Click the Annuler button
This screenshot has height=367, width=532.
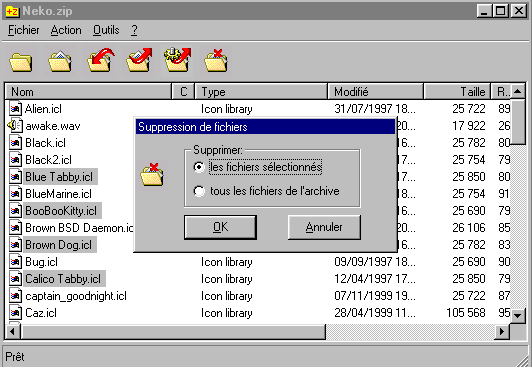point(324,227)
